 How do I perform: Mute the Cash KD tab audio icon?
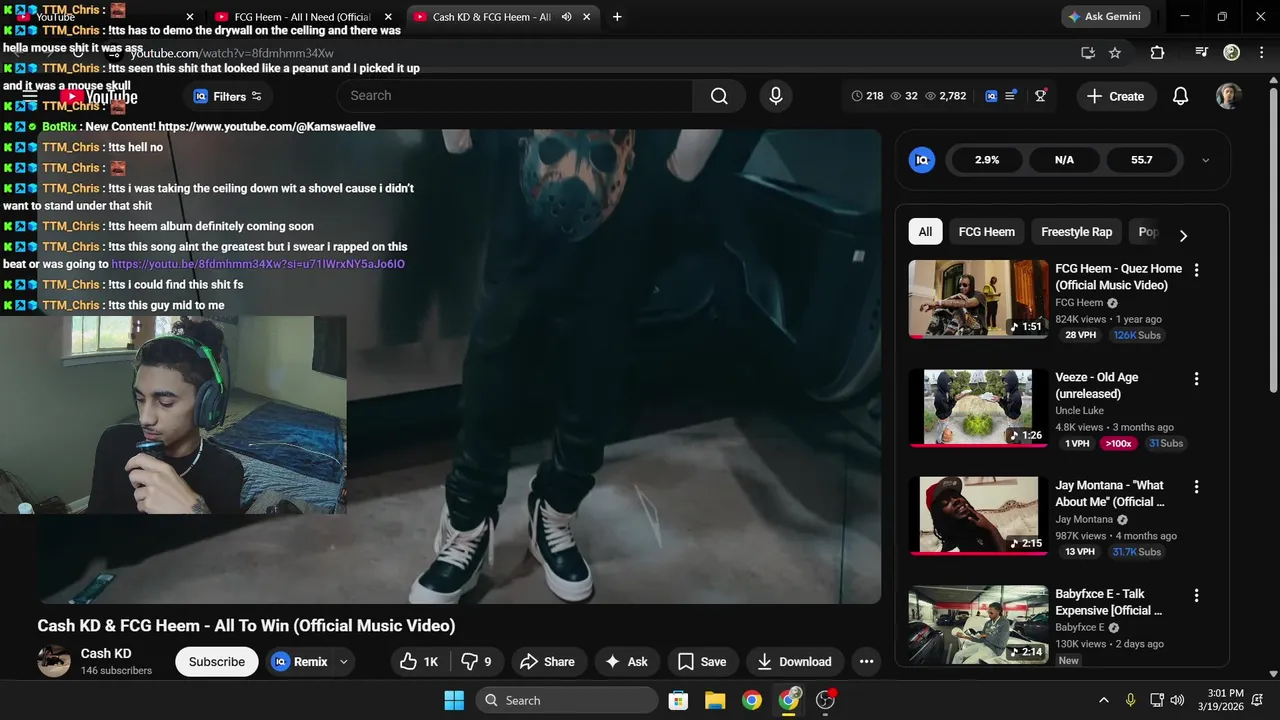[x=567, y=17]
